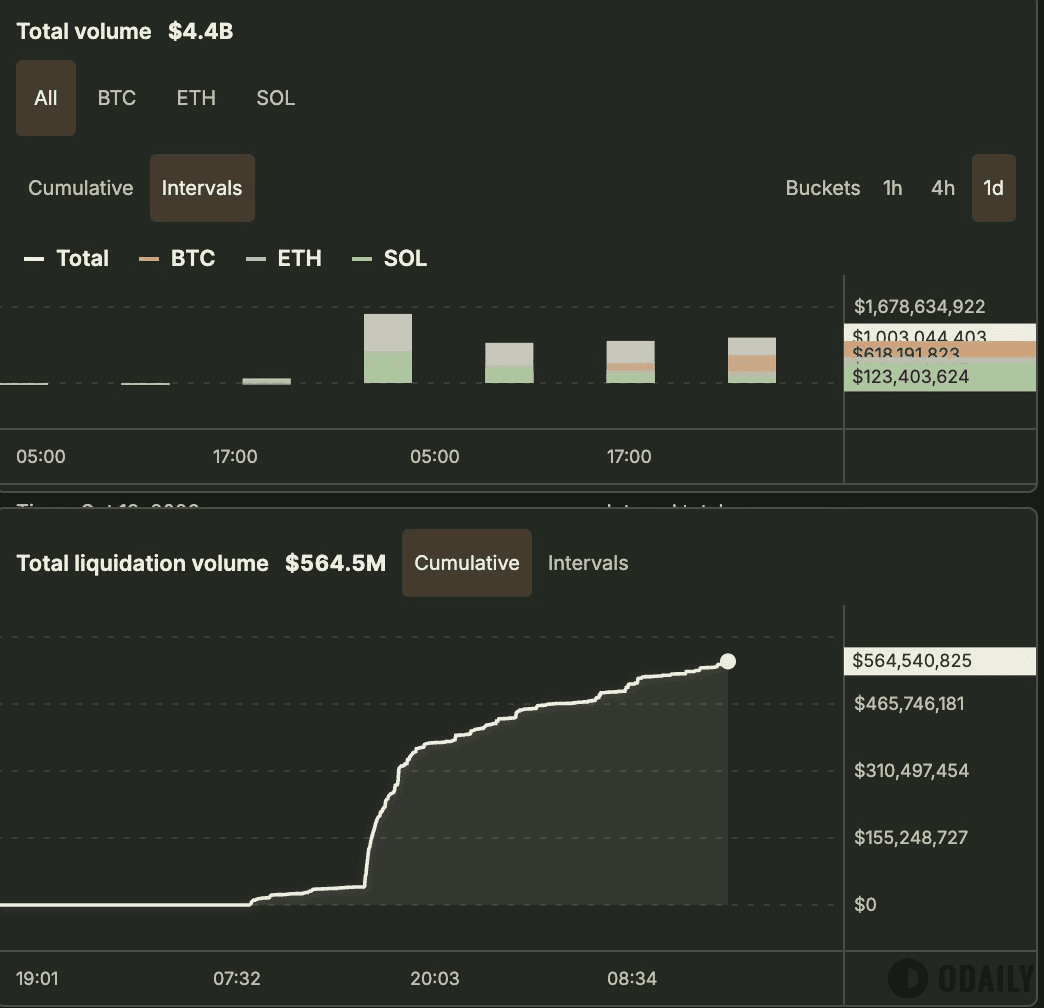Click the 08:34 time axis label

(x=632, y=978)
